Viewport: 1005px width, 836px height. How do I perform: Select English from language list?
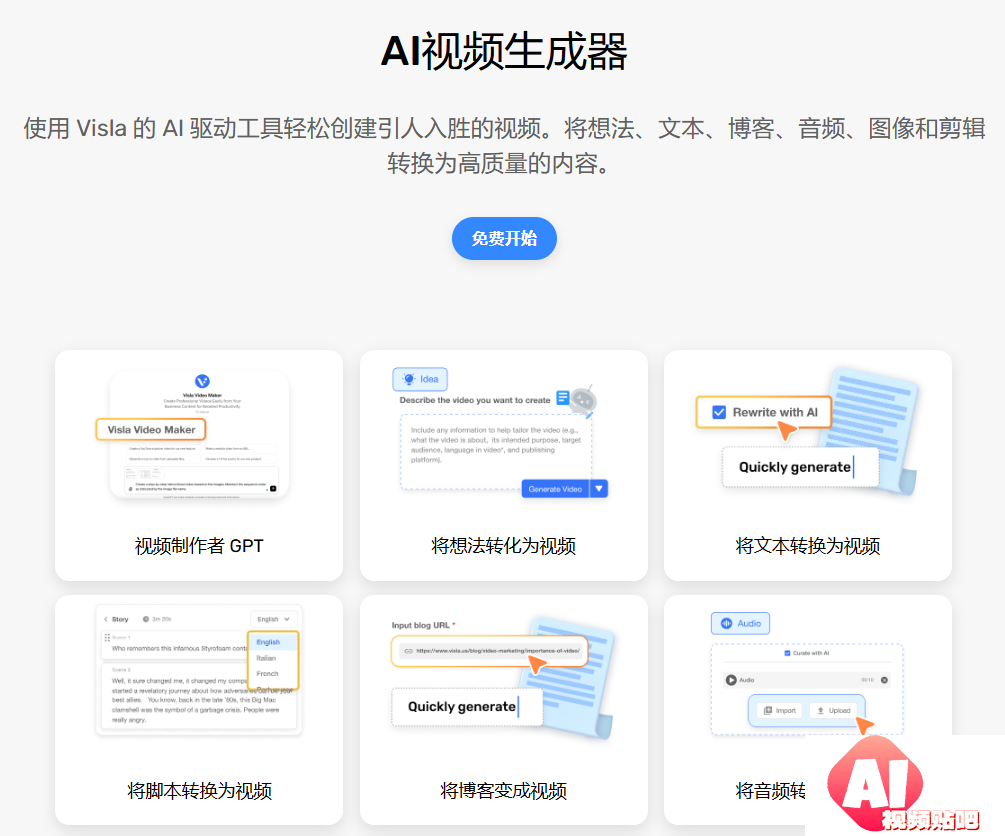point(269,642)
